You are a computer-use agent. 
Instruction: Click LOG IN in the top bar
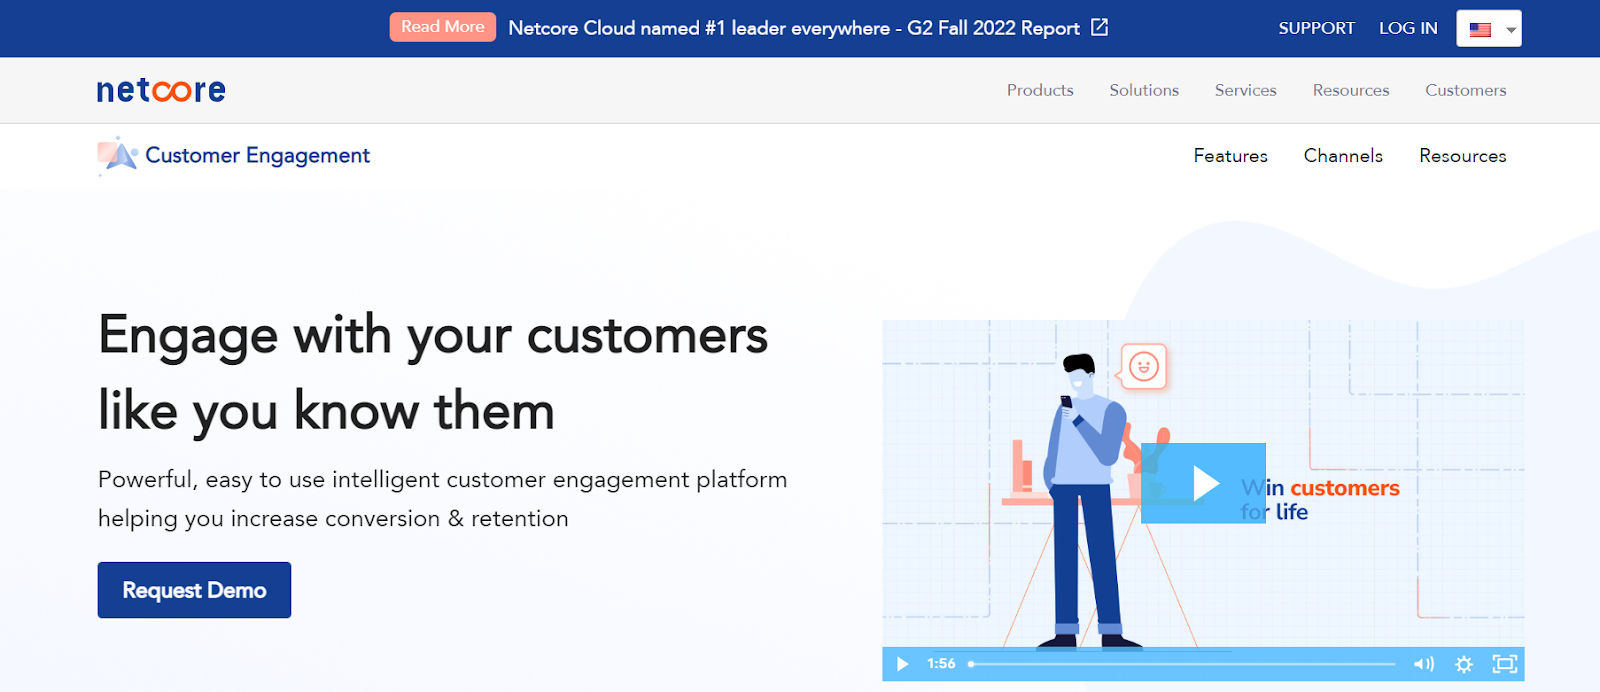click(x=1408, y=28)
